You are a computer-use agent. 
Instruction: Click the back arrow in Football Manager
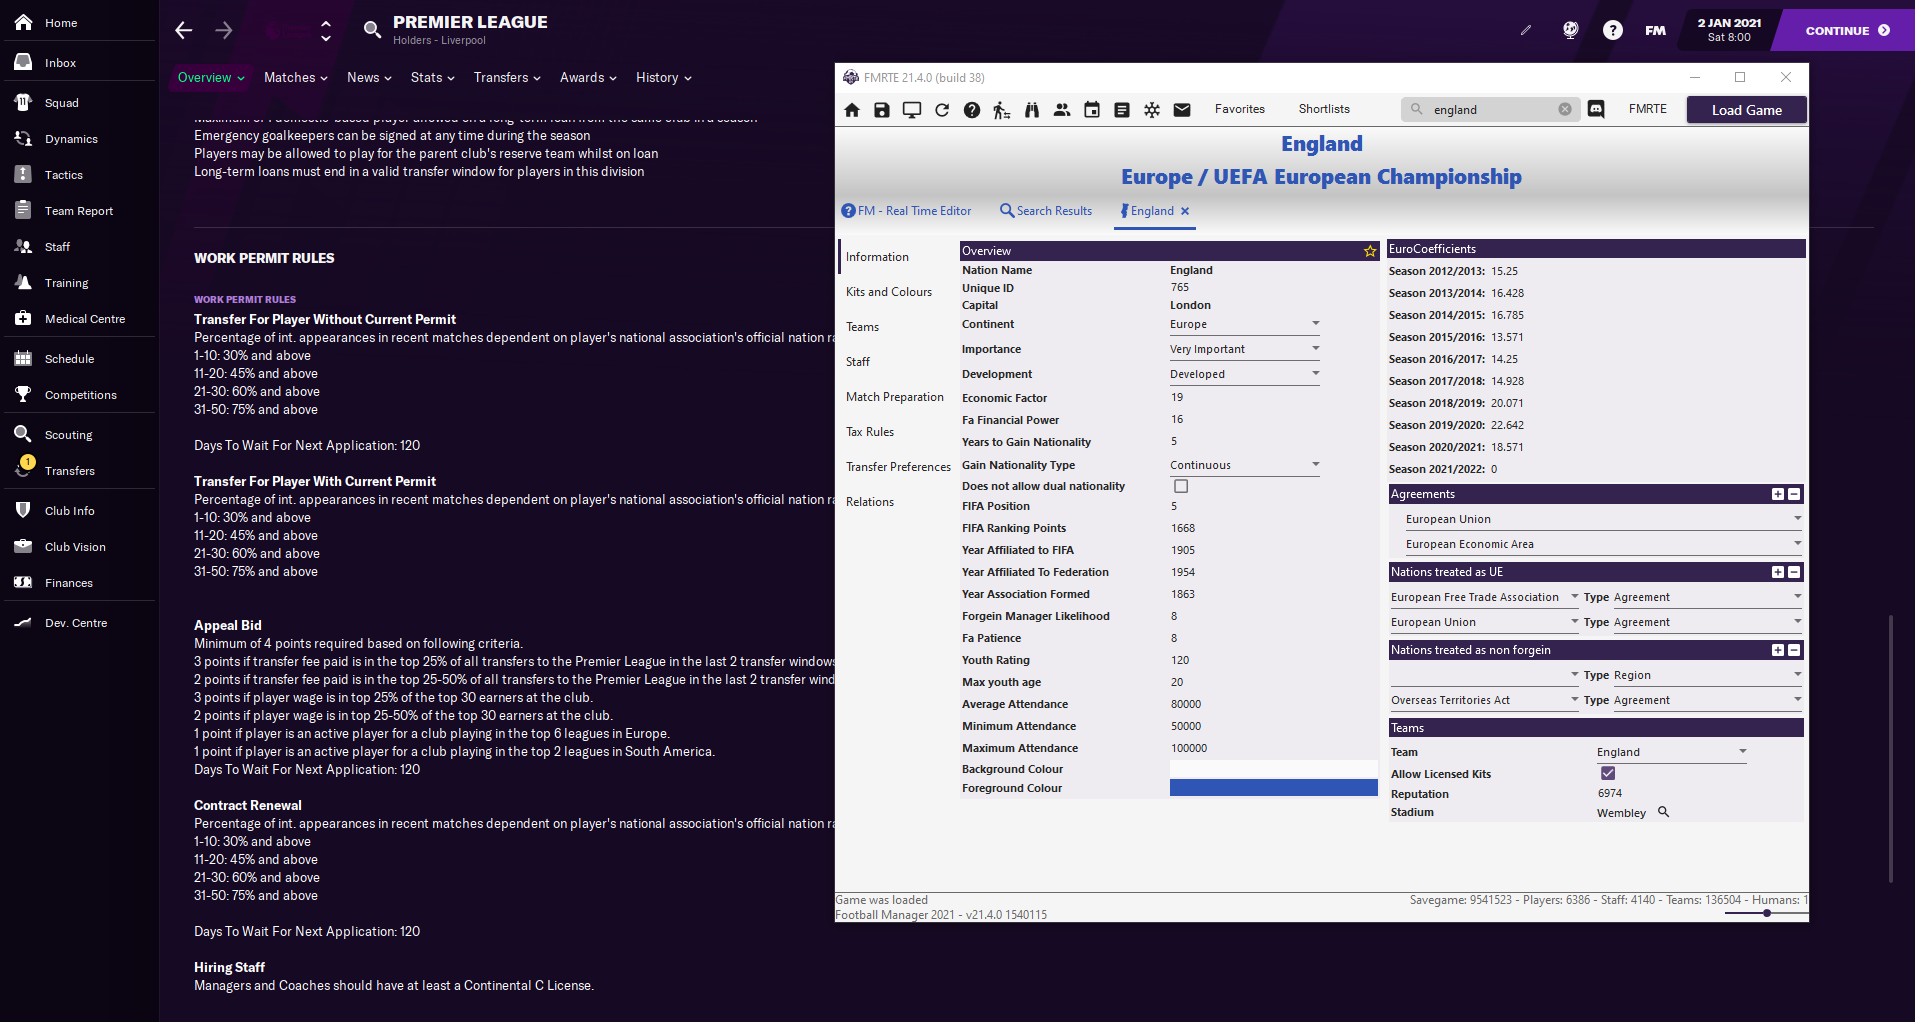click(184, 30)
